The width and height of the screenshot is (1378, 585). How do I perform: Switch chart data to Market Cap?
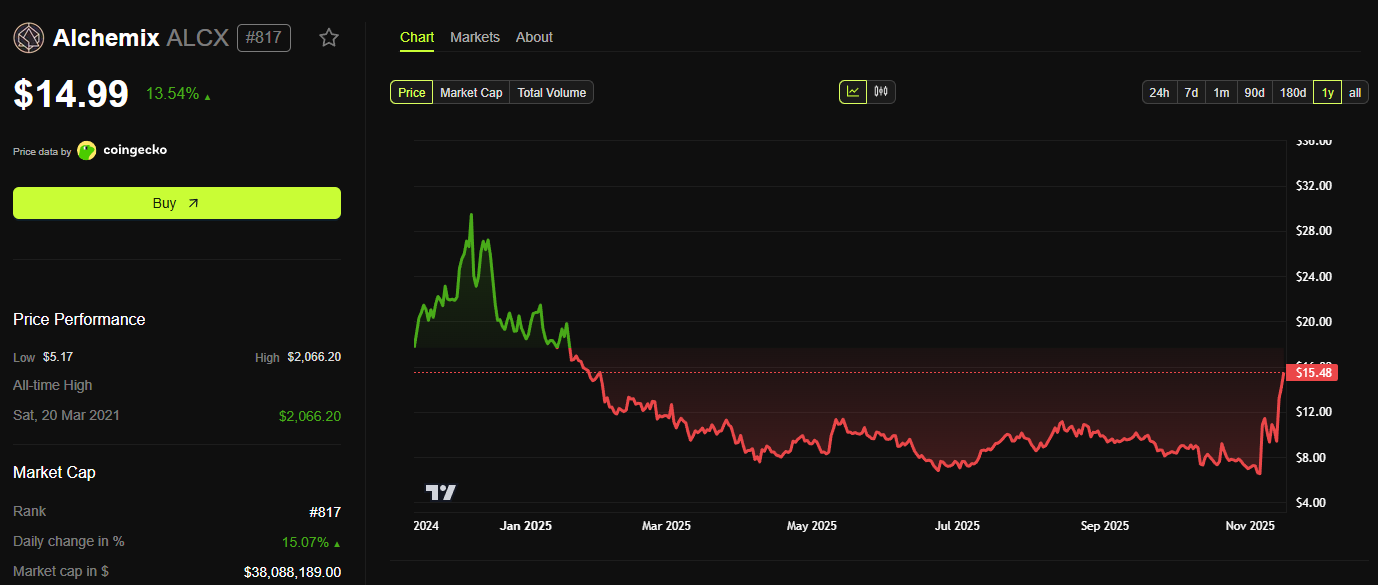470,91
